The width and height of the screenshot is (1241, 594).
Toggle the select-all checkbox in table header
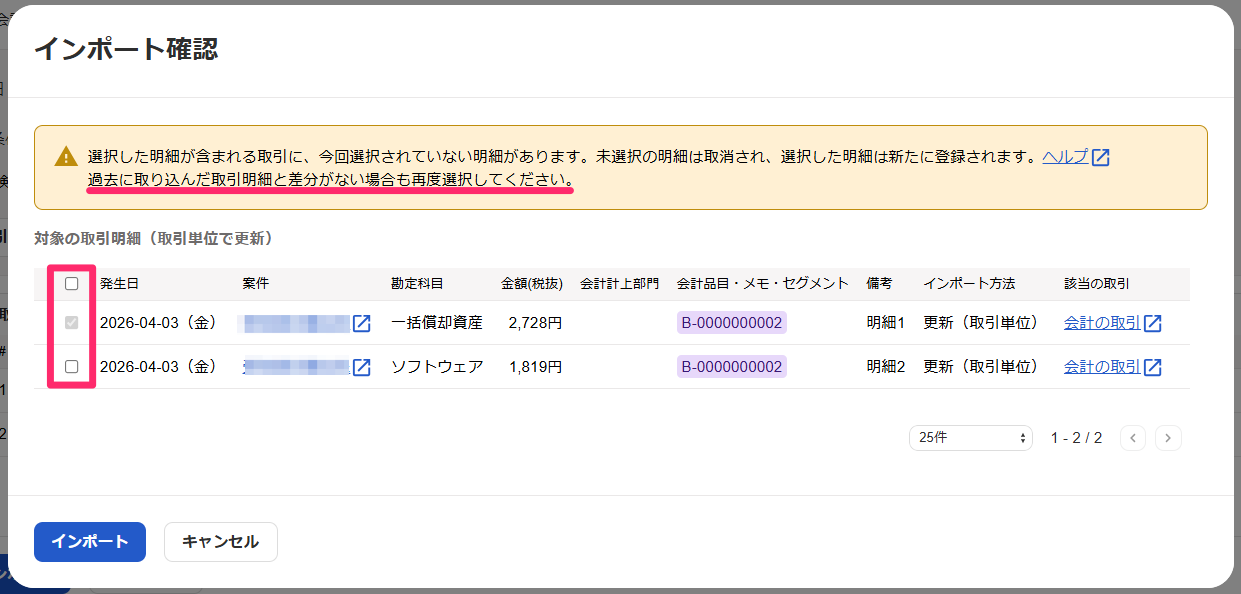[71, 284]
